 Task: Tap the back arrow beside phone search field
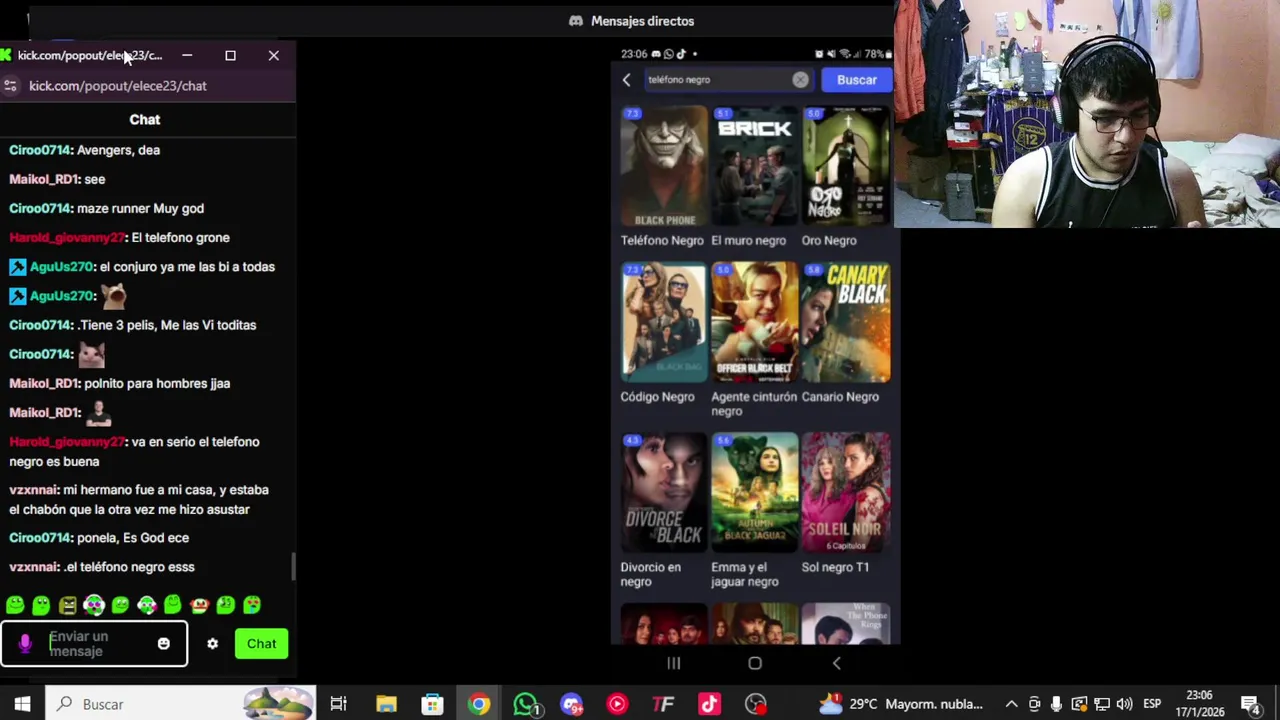(627, 80)
